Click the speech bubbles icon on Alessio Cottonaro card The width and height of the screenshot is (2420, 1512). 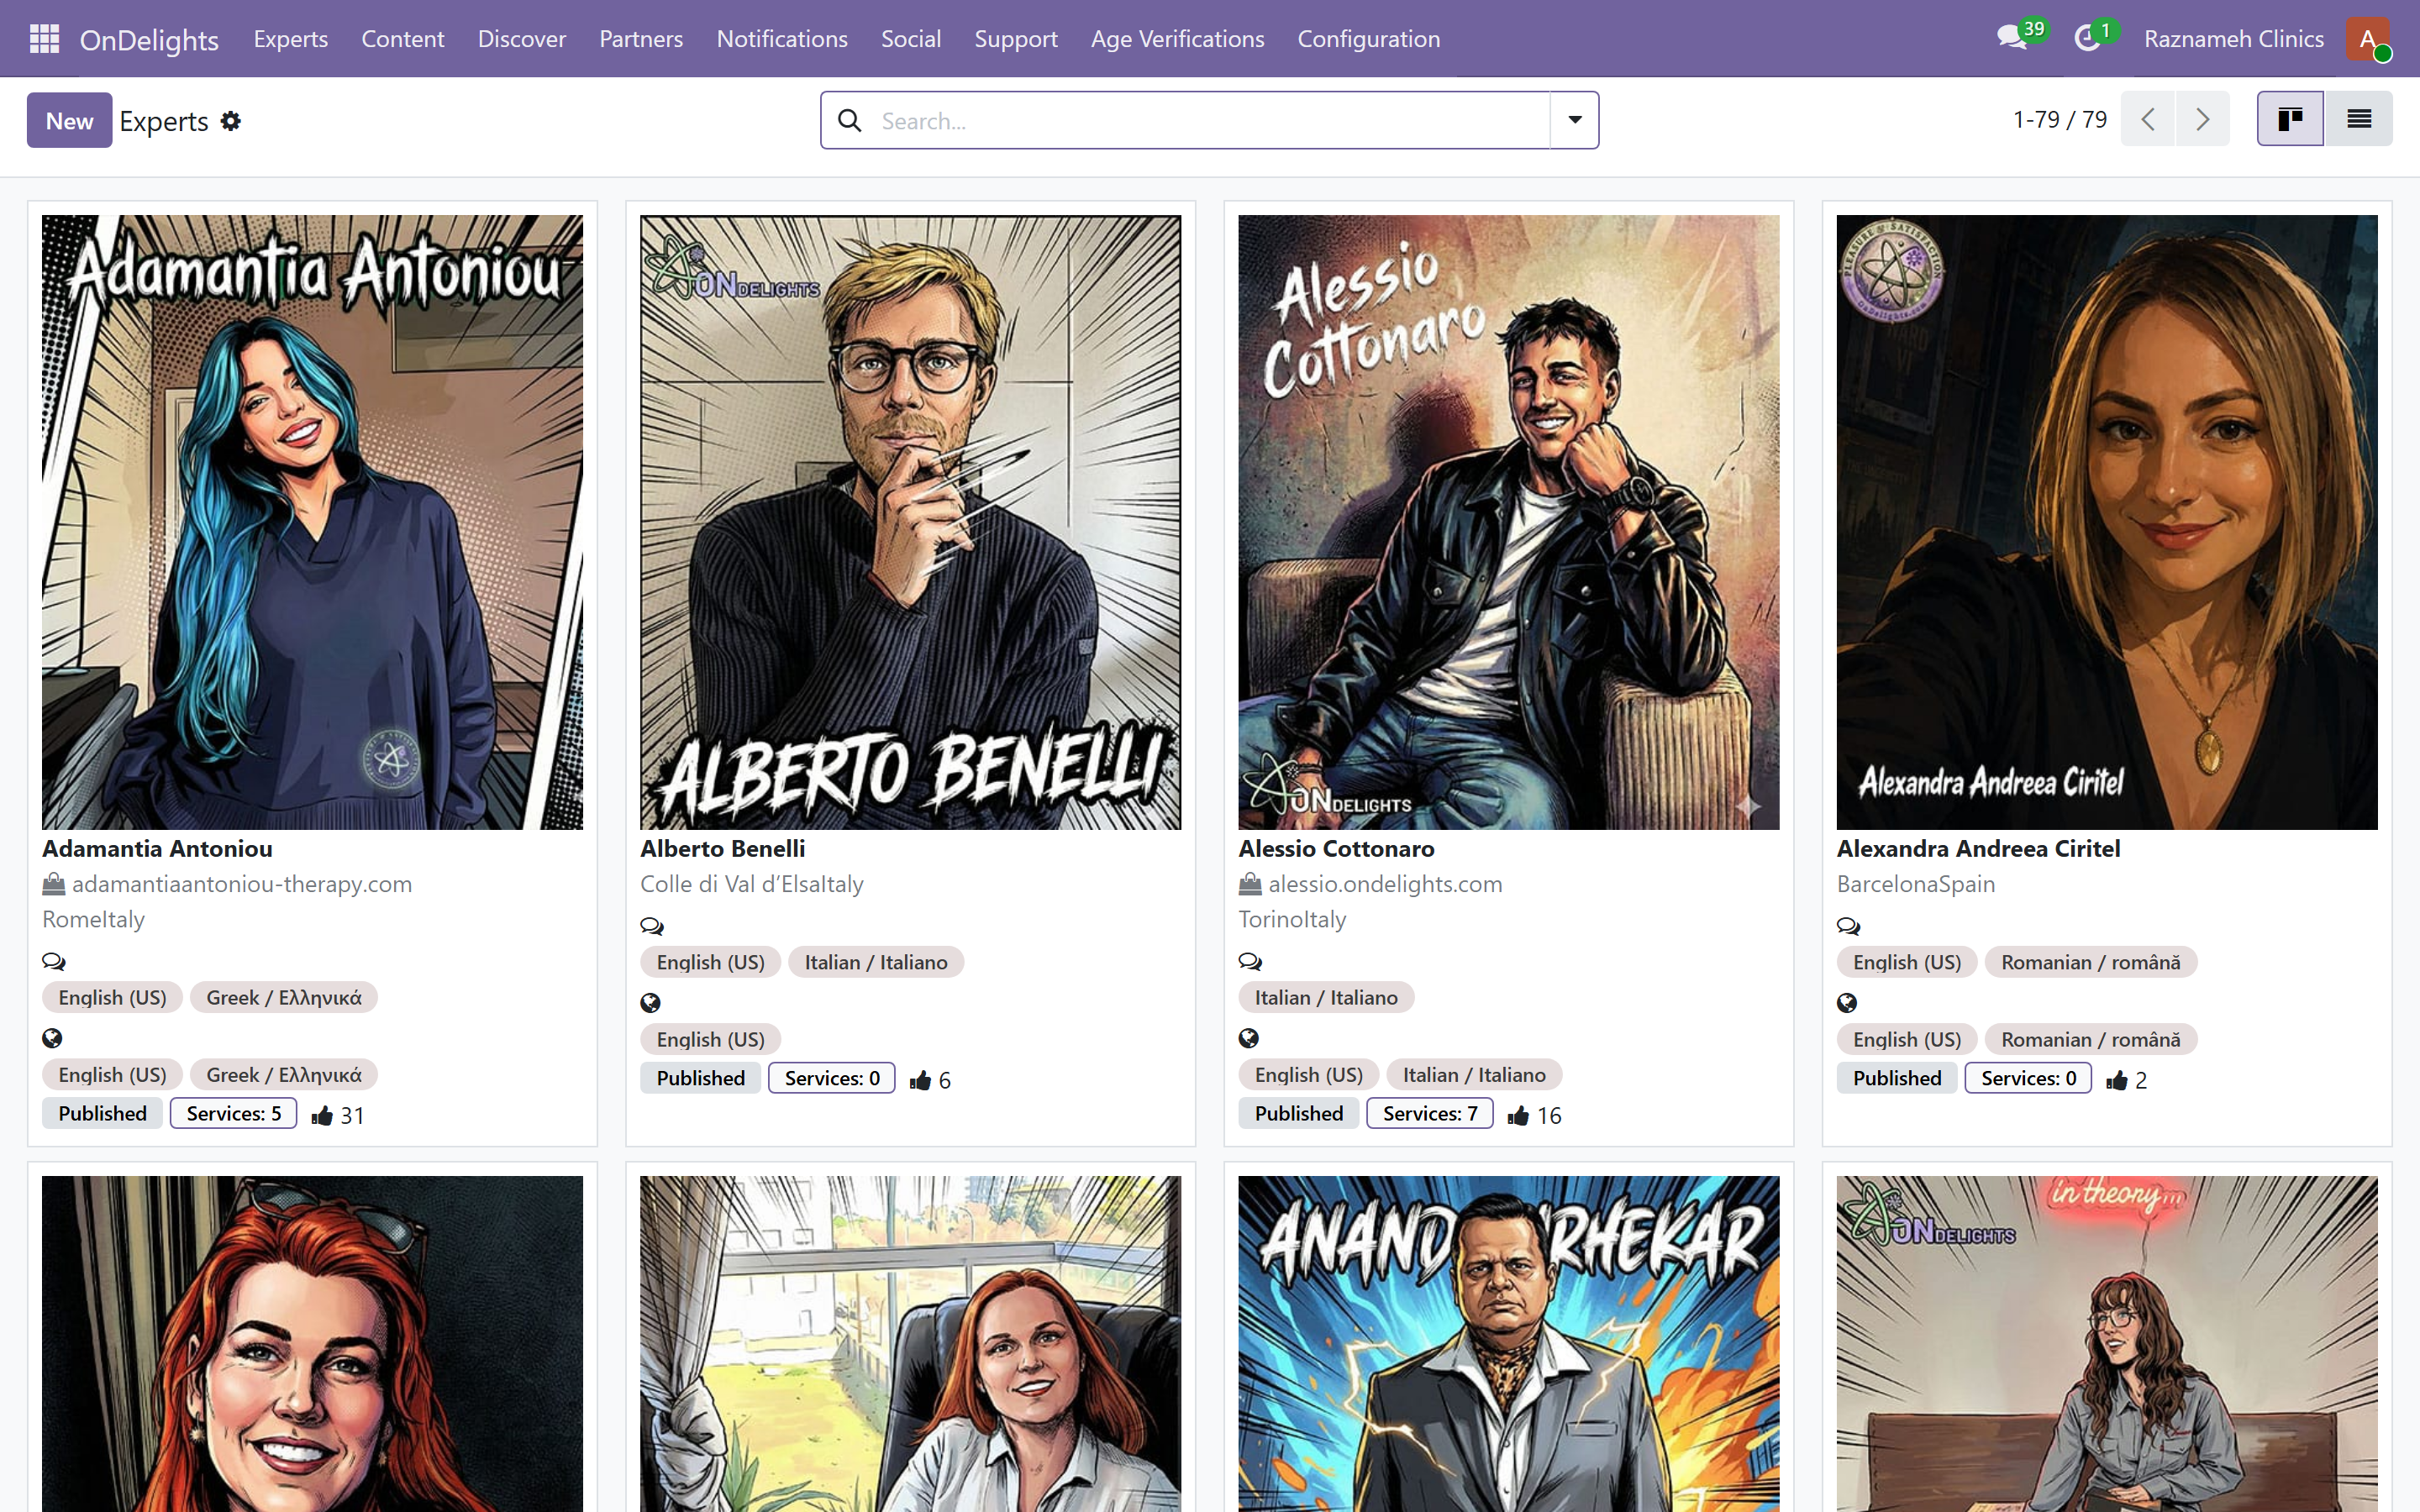click(1250, 961)
